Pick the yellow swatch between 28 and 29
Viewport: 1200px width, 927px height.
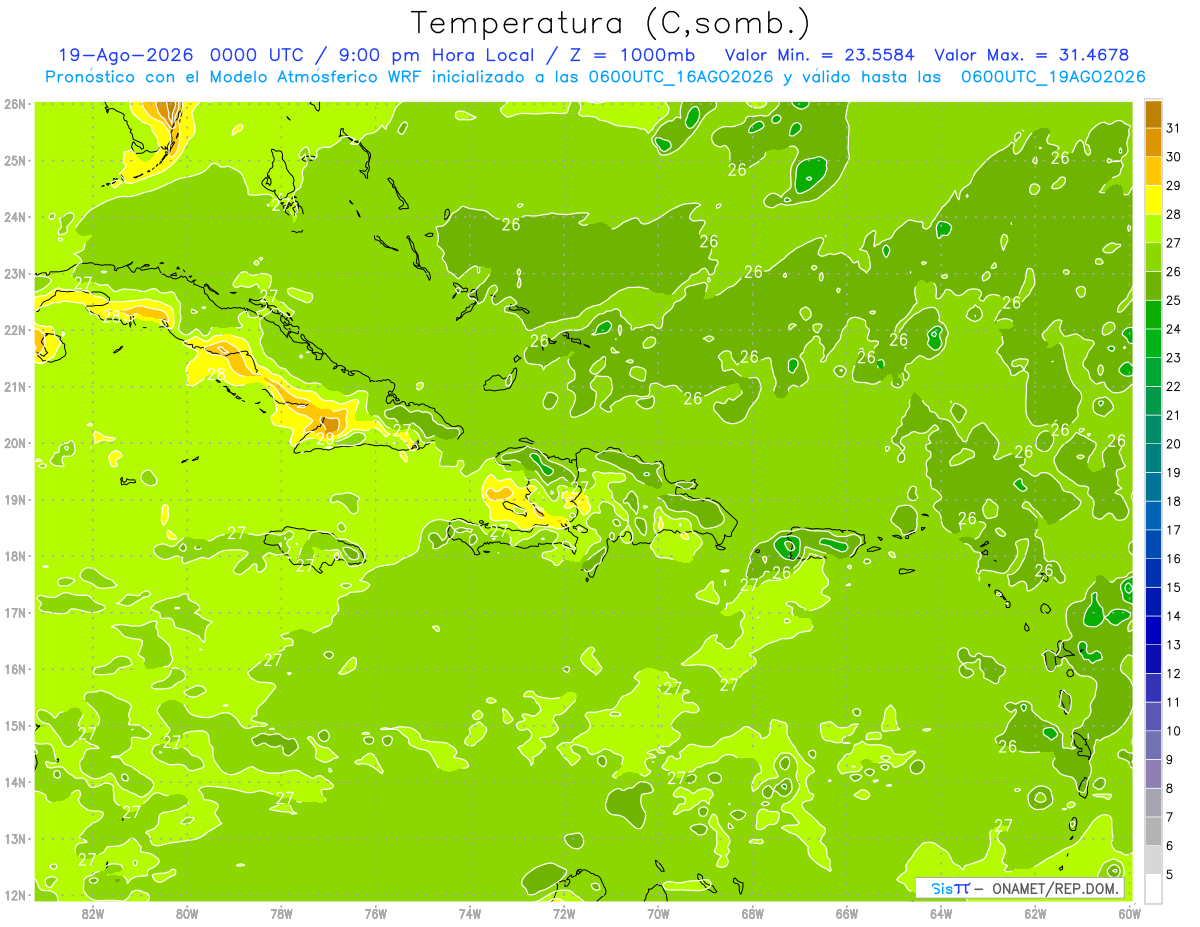pyautogui.click(x=1153, y=200)
